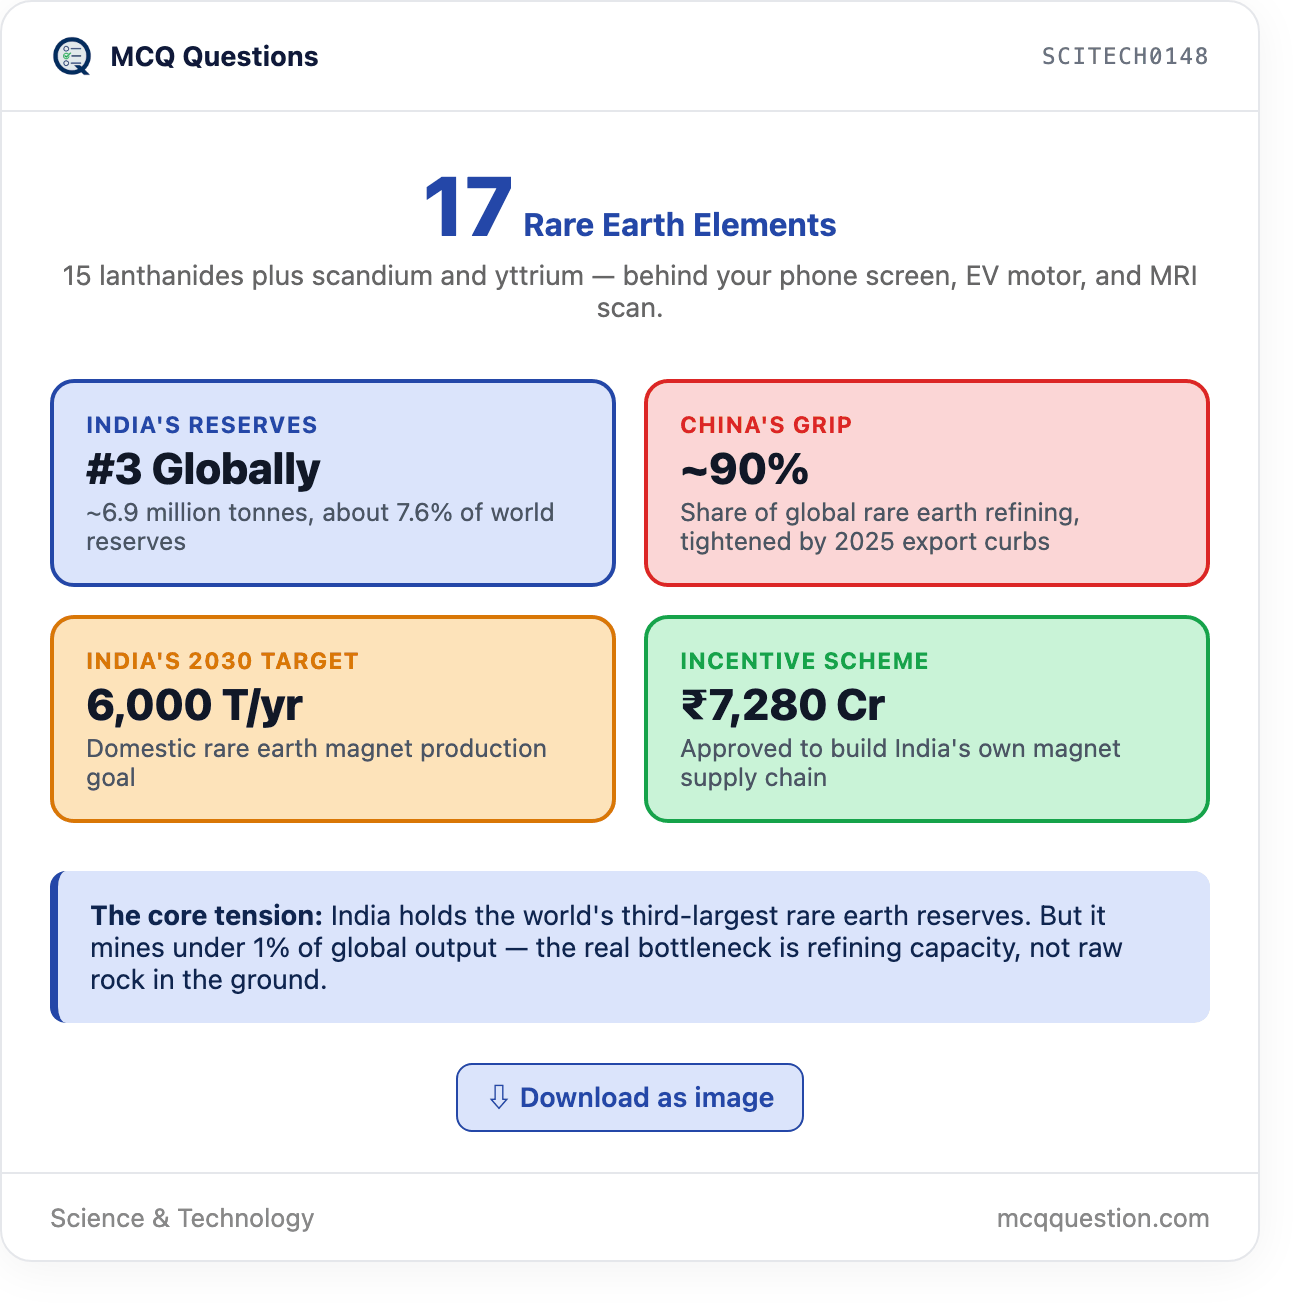Select the China's Grip card
This screenshot has width=1293, height=1303.
tap(927, 483)
